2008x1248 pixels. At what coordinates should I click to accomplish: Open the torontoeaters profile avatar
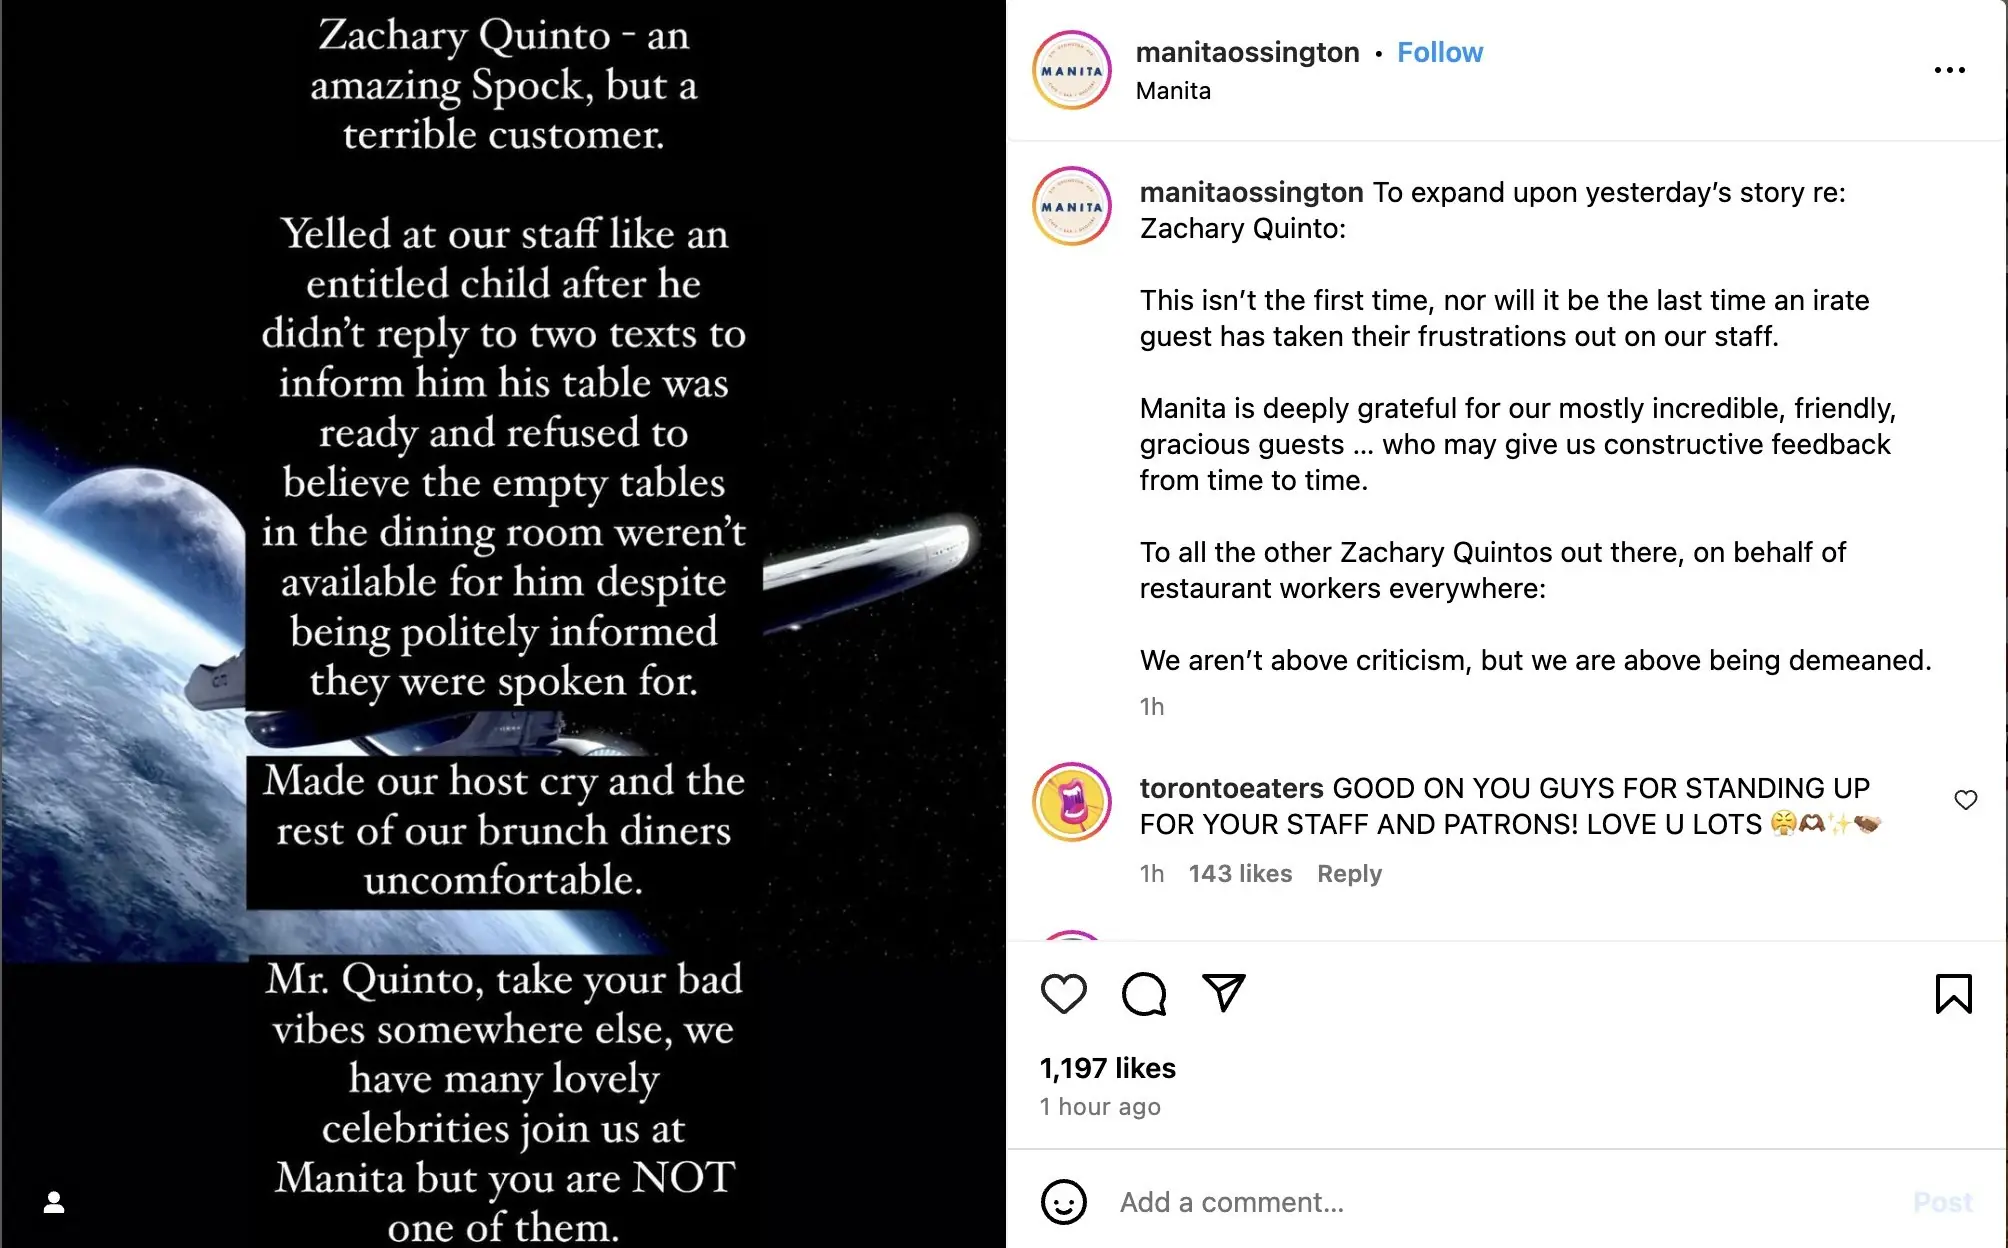[1071, 802]
